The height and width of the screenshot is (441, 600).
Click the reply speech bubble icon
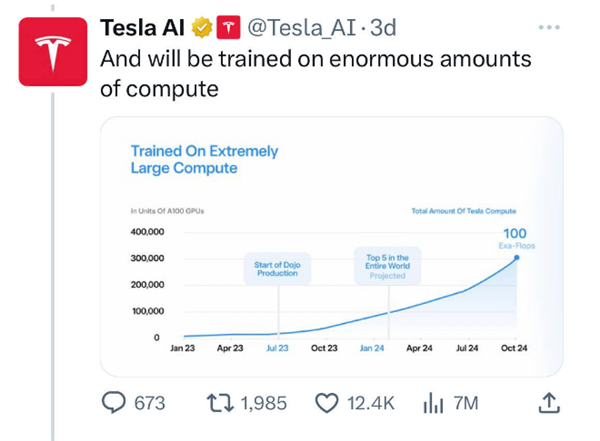(x=116, y=403)
